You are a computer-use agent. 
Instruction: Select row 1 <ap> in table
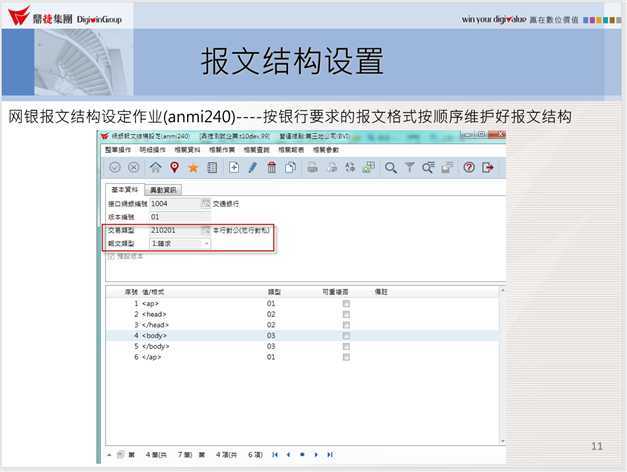click(x=303, y=304)
